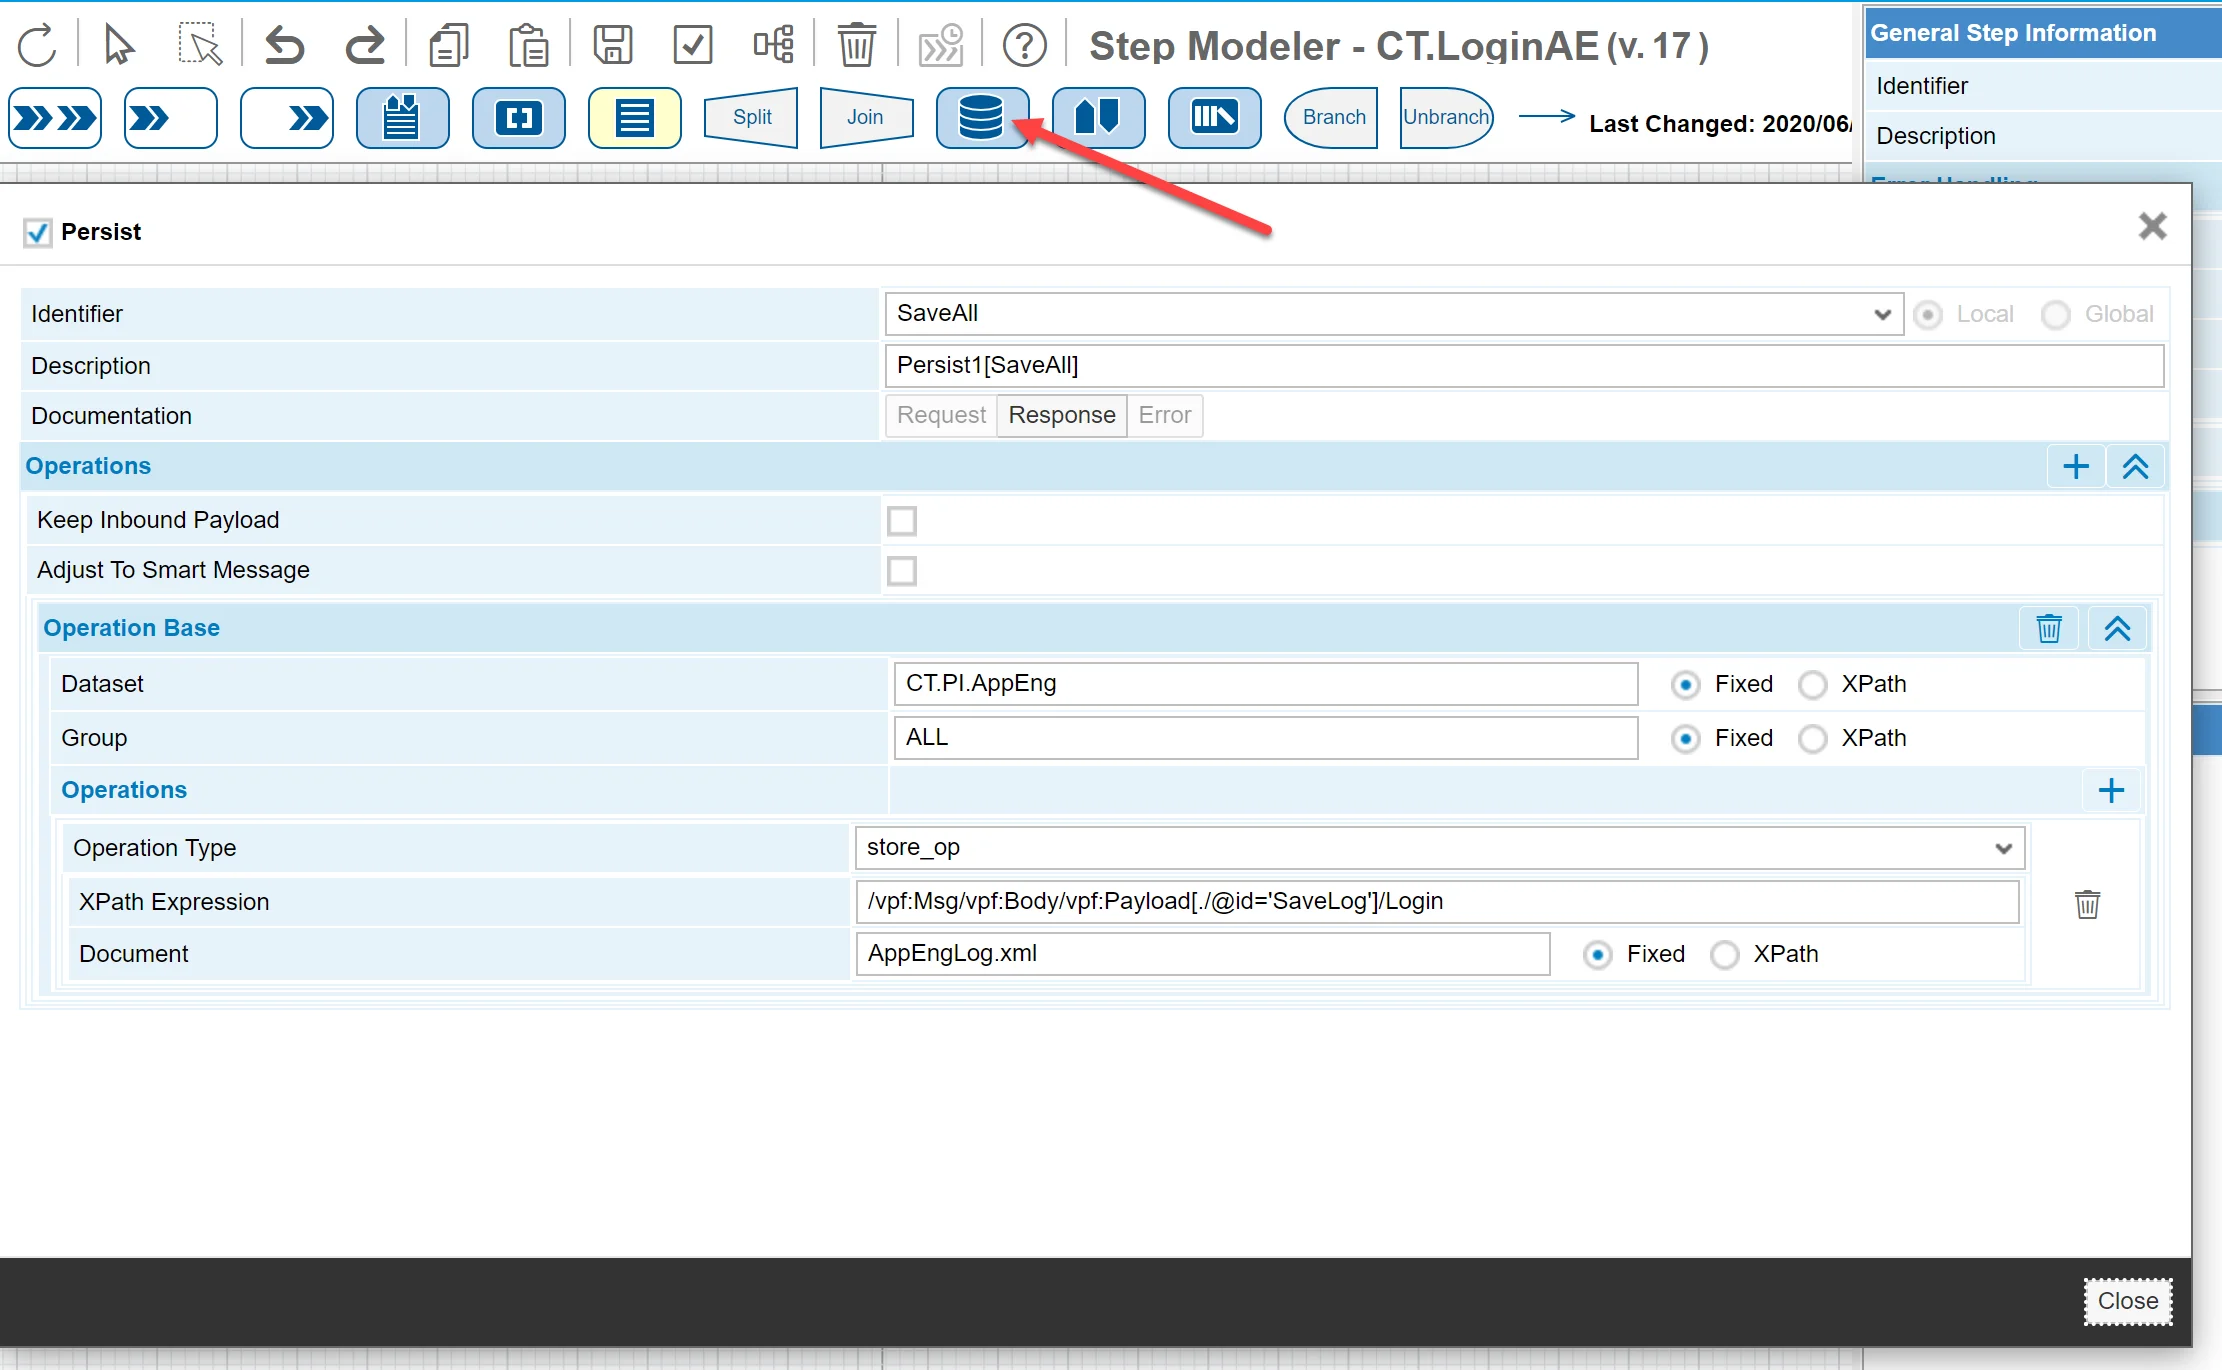The width and height of the screenshot is (2222, 1370).
Task: Open the help question mark icon
Action: point(1024,46)
